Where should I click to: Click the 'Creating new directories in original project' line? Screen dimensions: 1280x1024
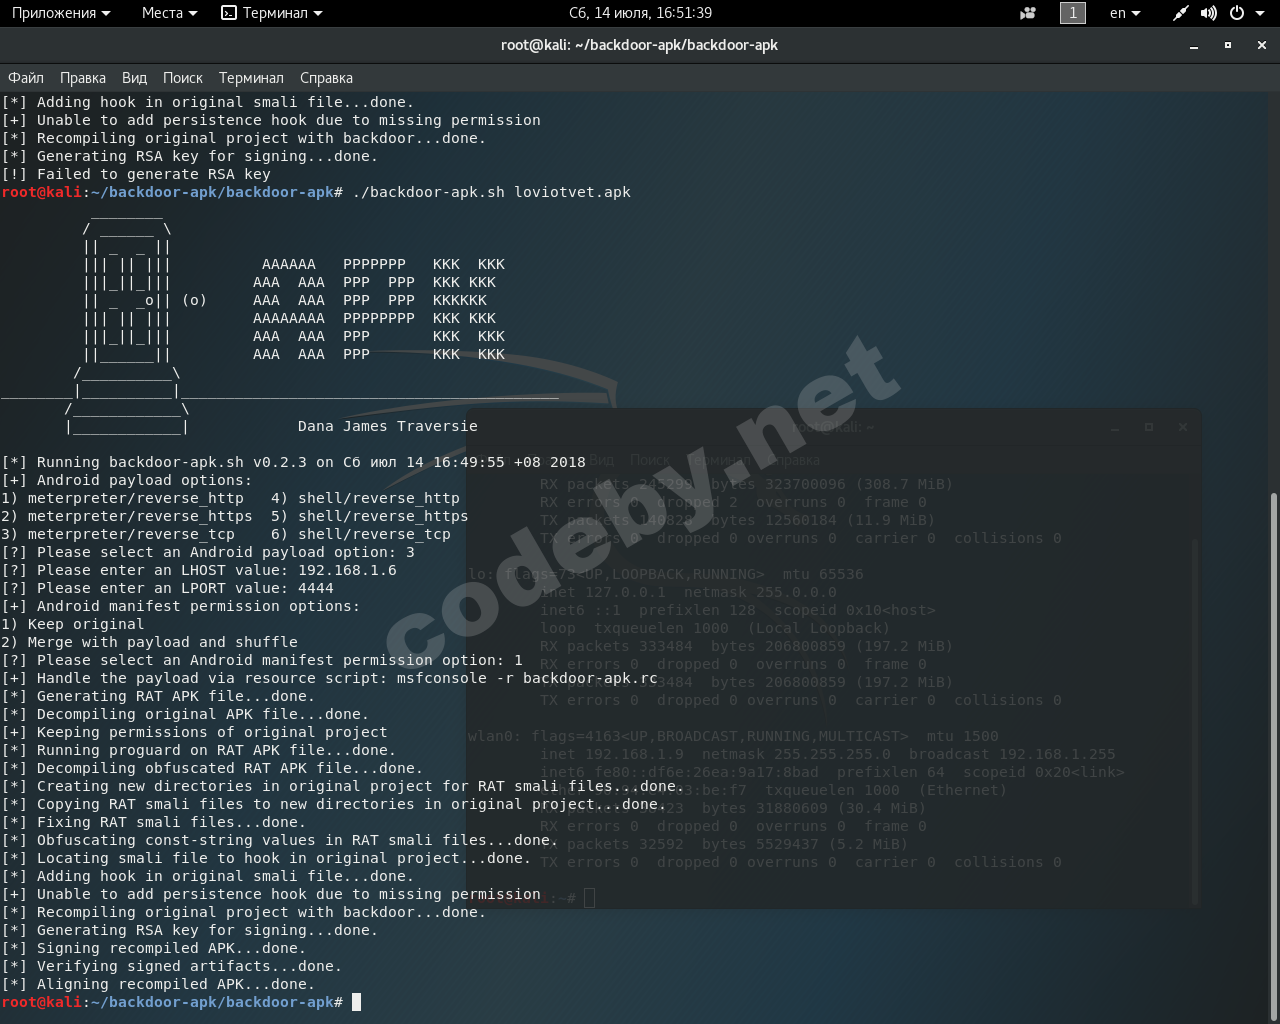pos(343,786)
